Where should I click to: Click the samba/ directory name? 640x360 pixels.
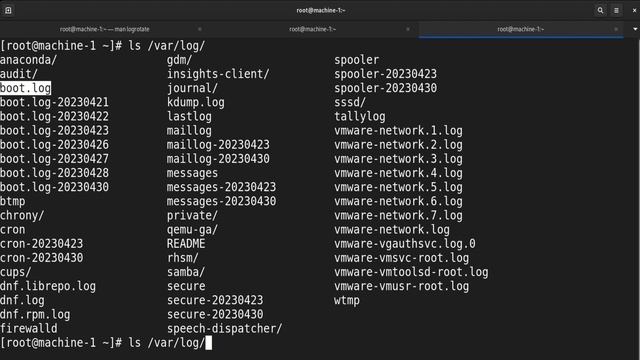tap(186, 272)
